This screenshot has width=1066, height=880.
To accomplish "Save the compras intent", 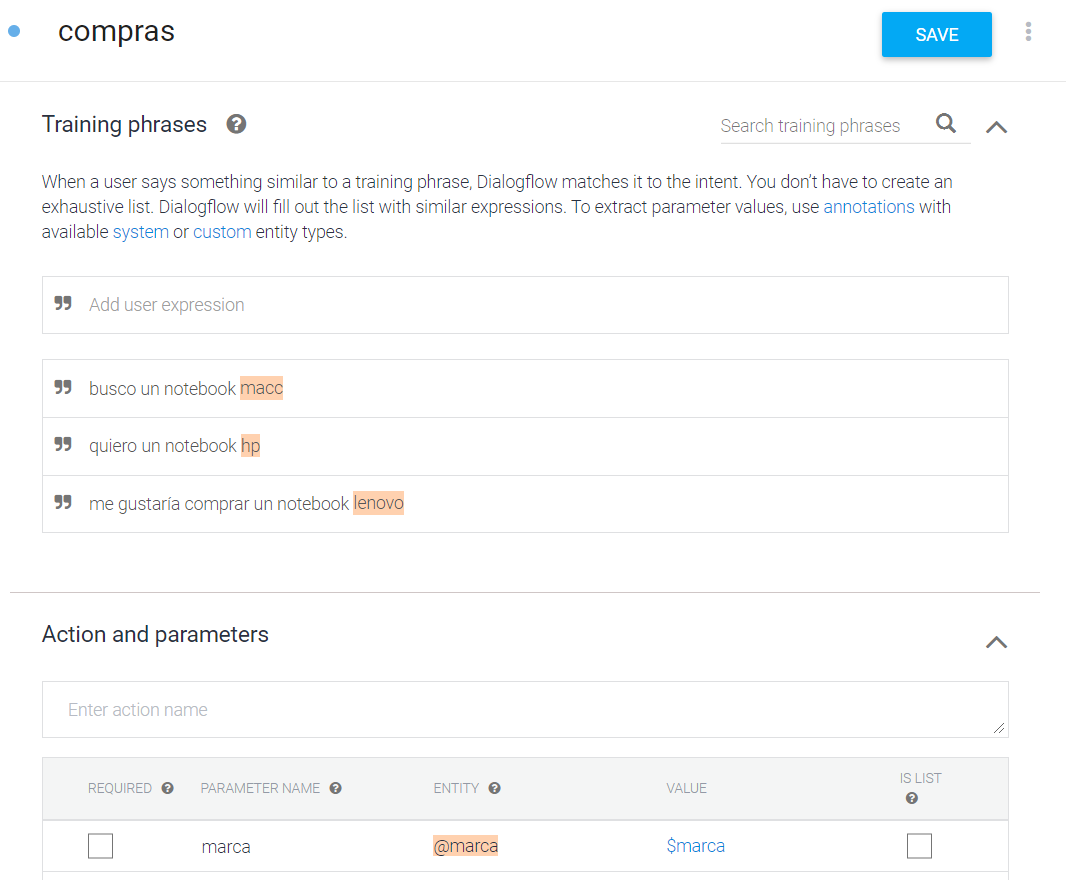I will click(x=936, y=35).
